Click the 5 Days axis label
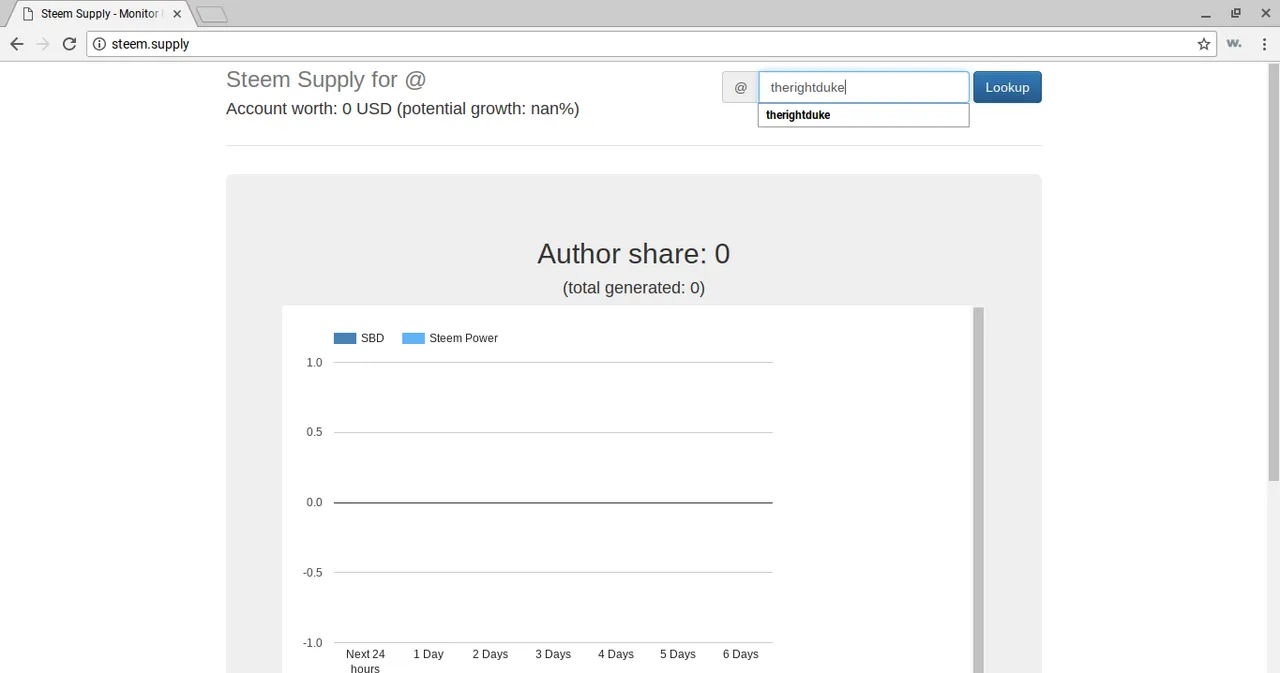 (678, 654)
